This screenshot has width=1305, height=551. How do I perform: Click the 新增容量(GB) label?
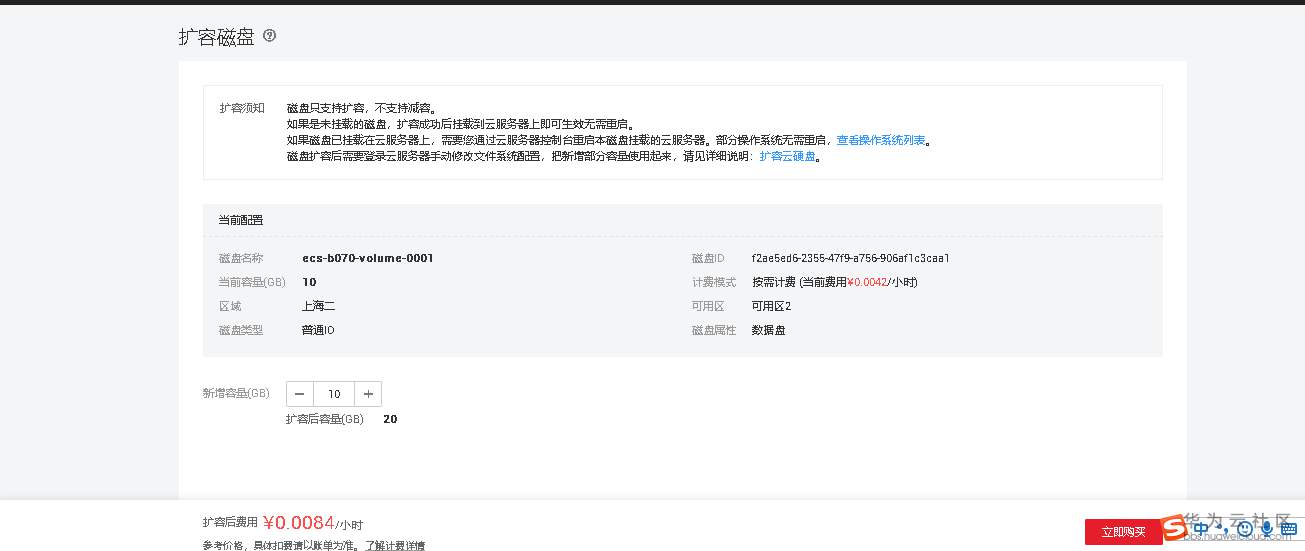tap(236, 394)
